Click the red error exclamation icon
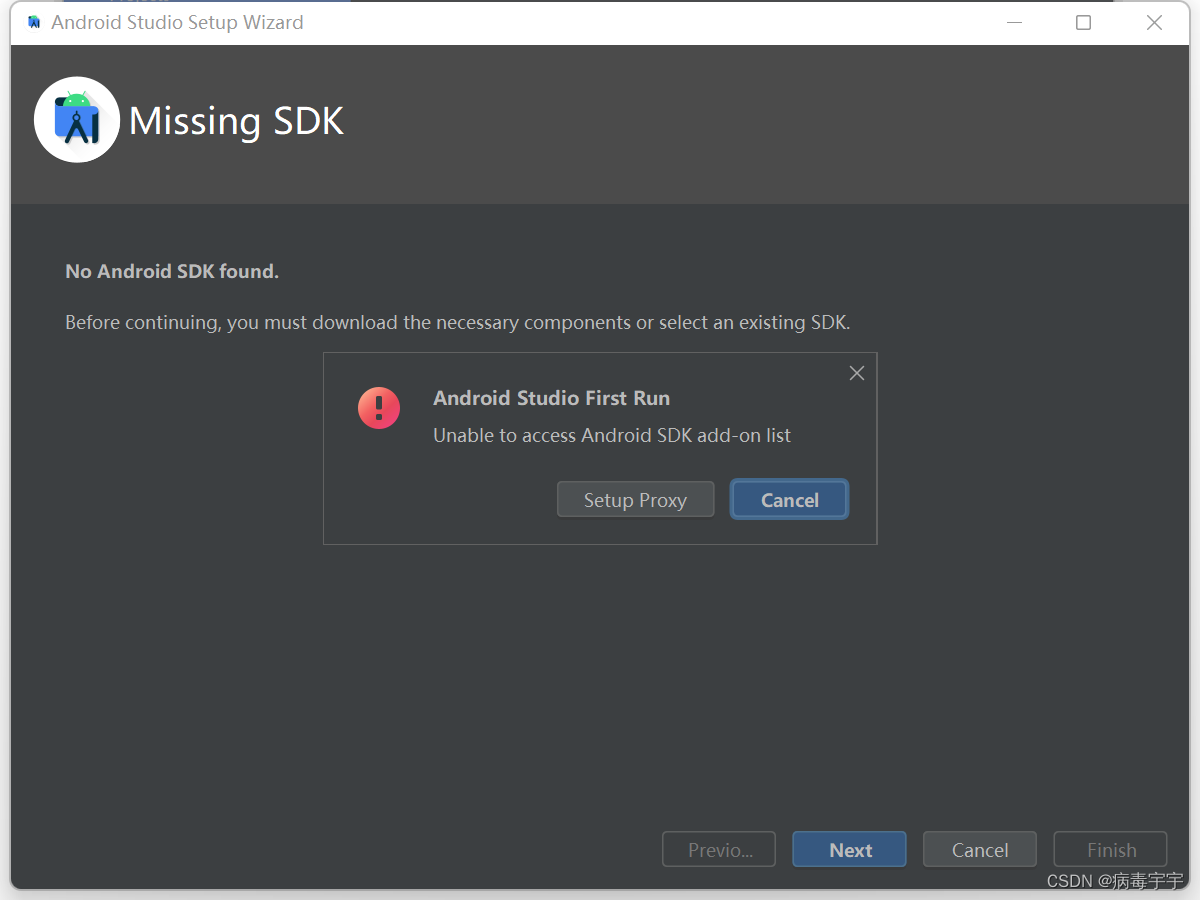Screen dimensions: 1200x900 click(x=379, y=408)
